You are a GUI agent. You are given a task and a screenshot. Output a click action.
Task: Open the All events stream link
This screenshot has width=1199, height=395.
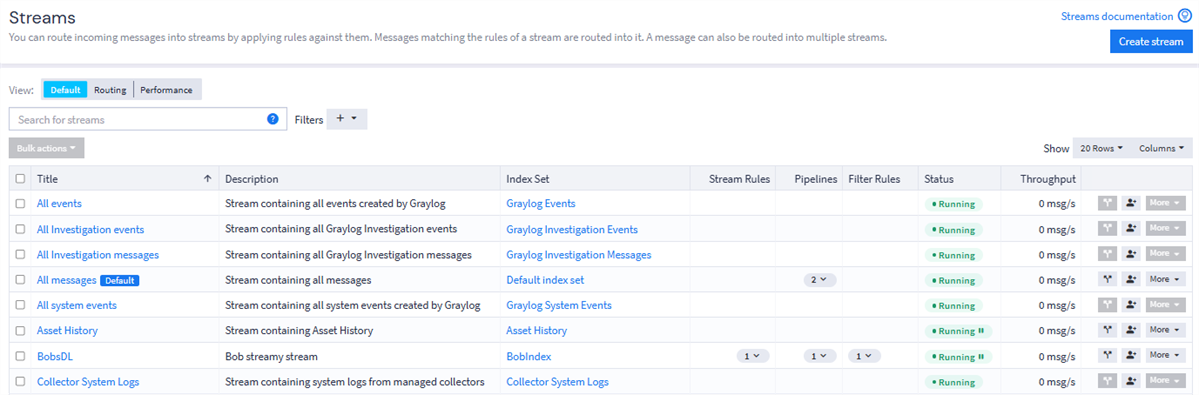point(60,204)
